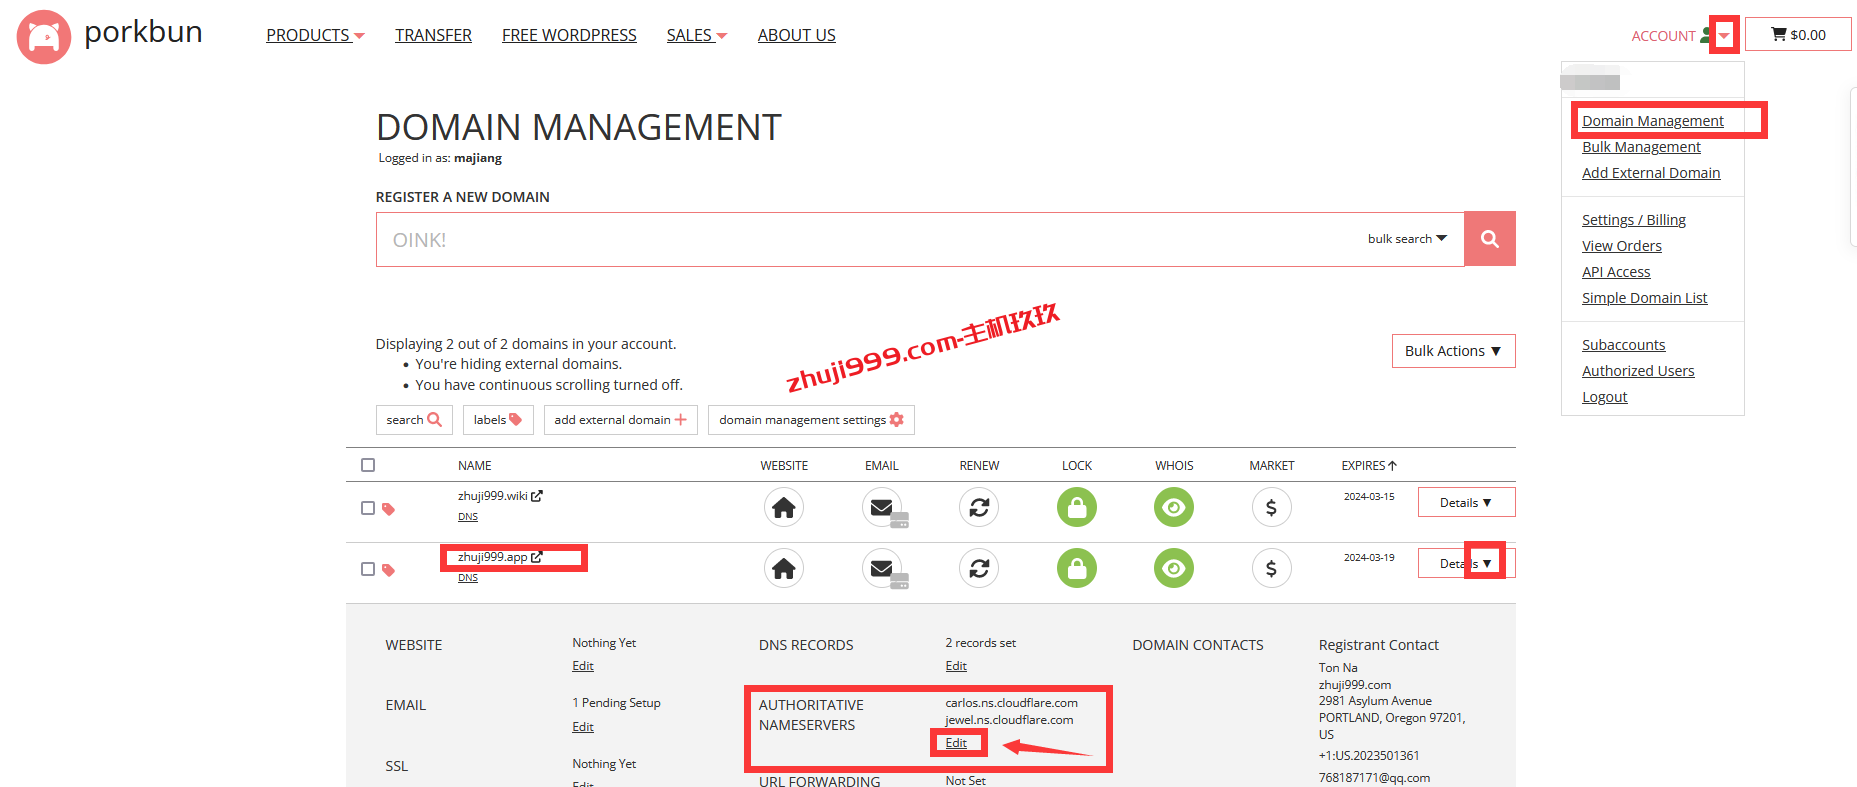
Task: Click the renew icon for zhuji999.wiki
Action: point(979,508)
